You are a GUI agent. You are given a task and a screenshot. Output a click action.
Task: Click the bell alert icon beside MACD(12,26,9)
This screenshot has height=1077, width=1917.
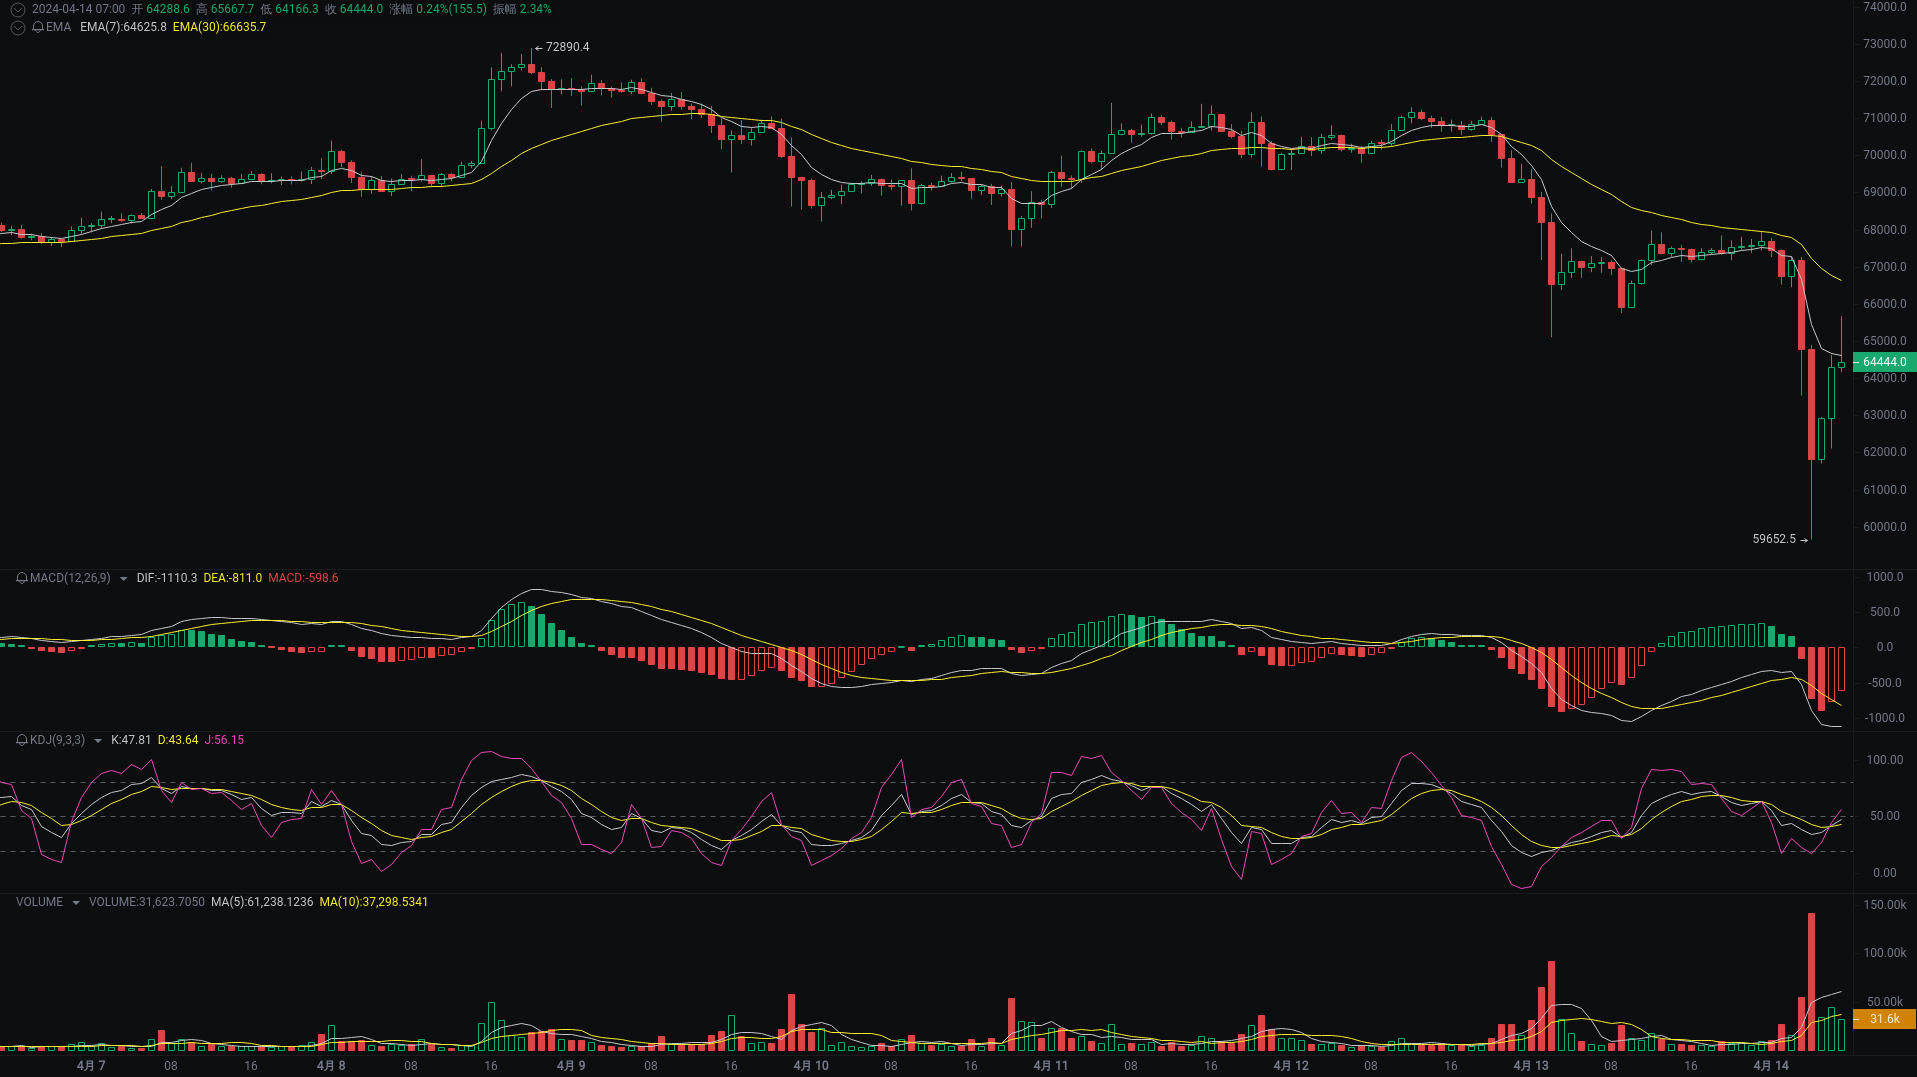21,578
